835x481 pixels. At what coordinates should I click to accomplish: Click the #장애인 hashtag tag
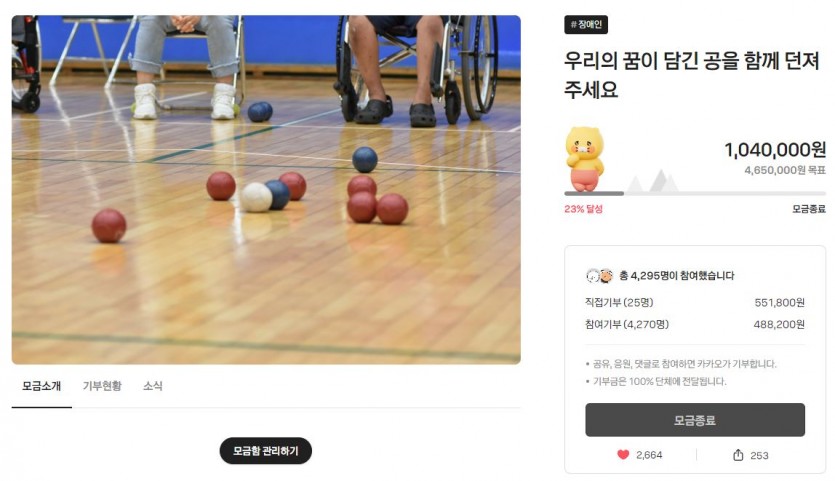tap(586, 25)
